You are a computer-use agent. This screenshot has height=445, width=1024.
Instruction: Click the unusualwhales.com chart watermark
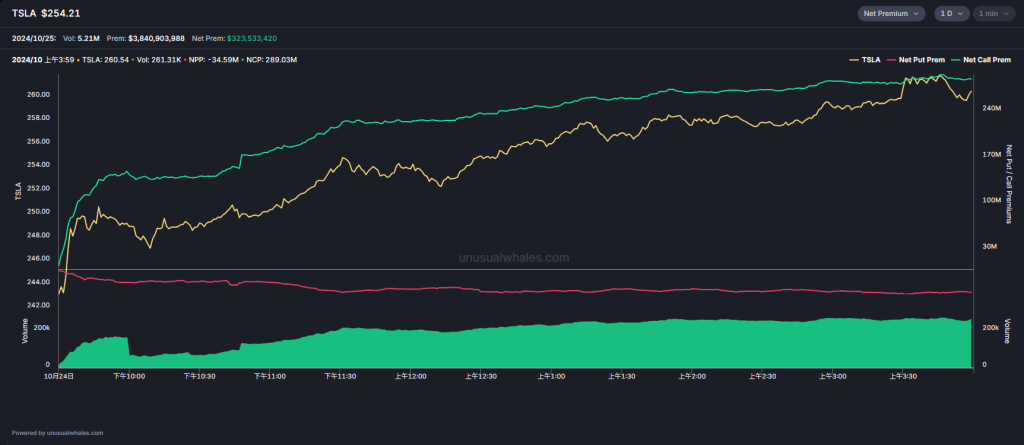point(514,257)
